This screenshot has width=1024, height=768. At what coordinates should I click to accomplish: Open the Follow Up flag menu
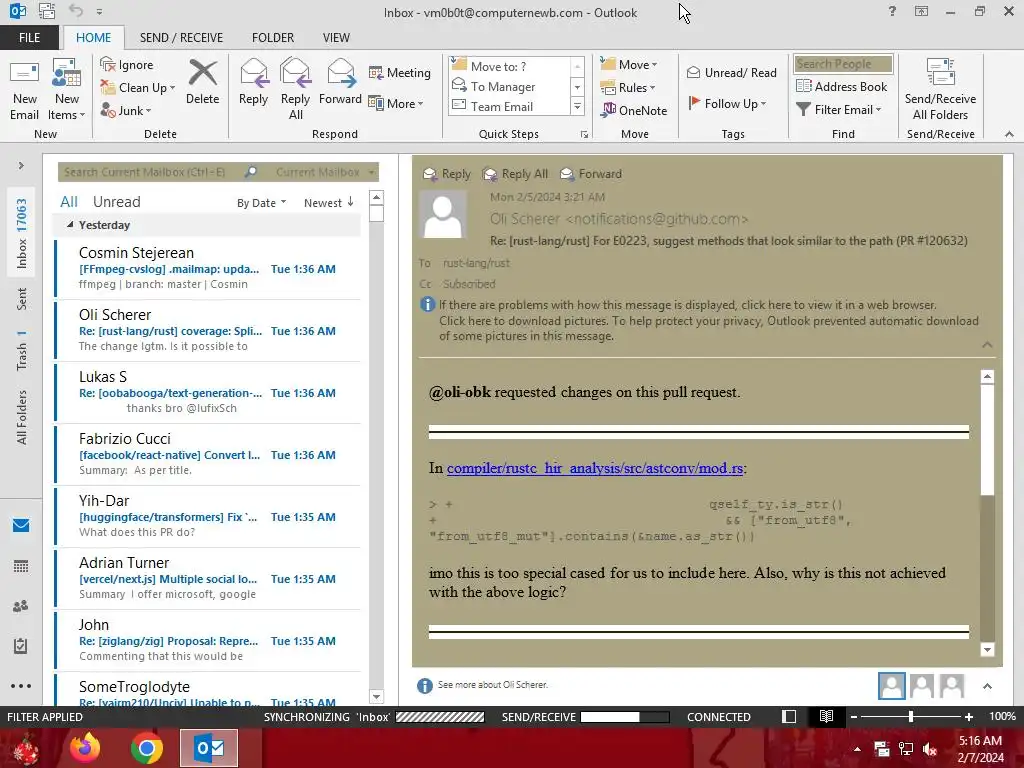728,103
